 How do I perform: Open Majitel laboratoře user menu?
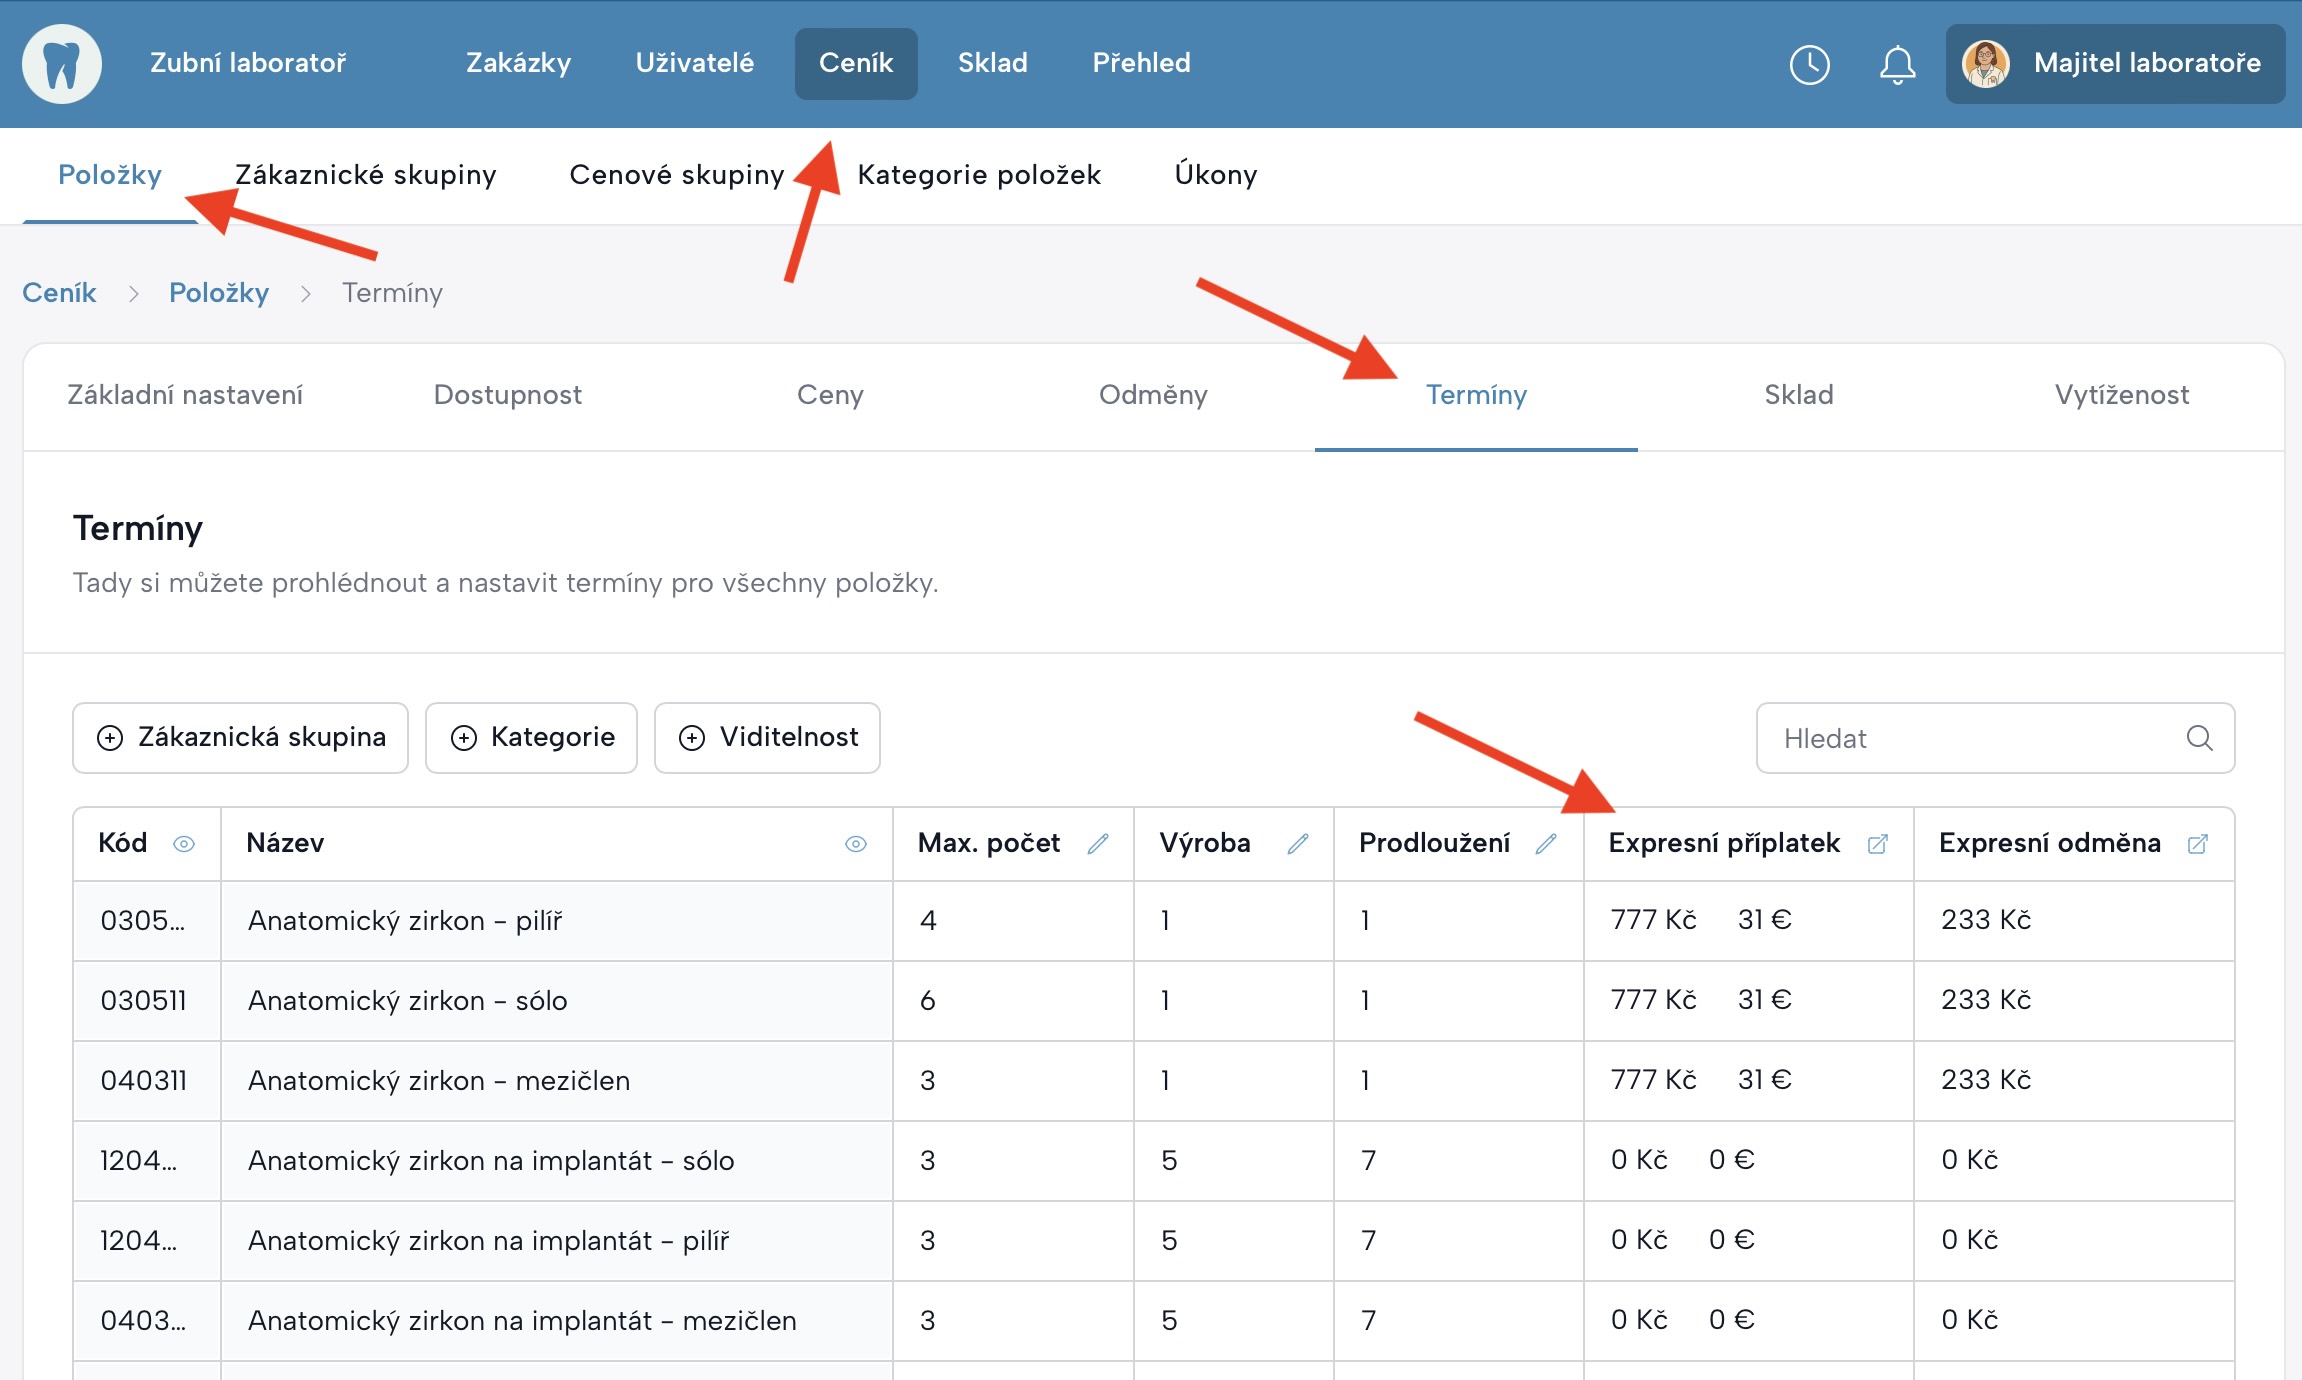tap(2114, 64)
